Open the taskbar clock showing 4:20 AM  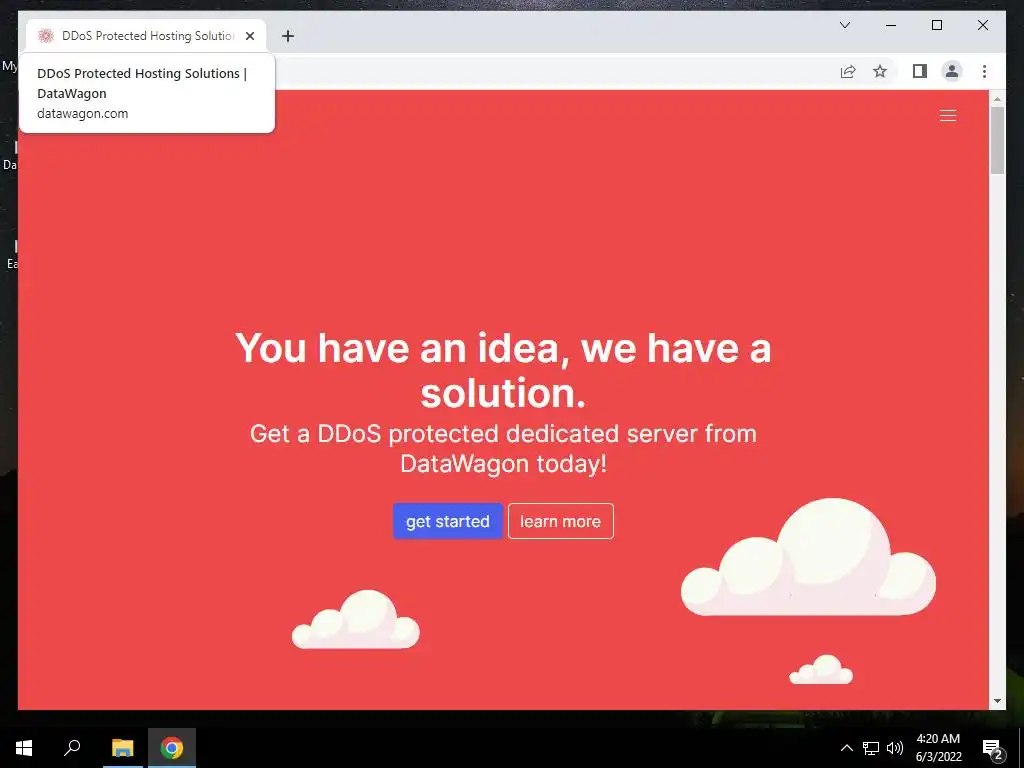(938, 748)
